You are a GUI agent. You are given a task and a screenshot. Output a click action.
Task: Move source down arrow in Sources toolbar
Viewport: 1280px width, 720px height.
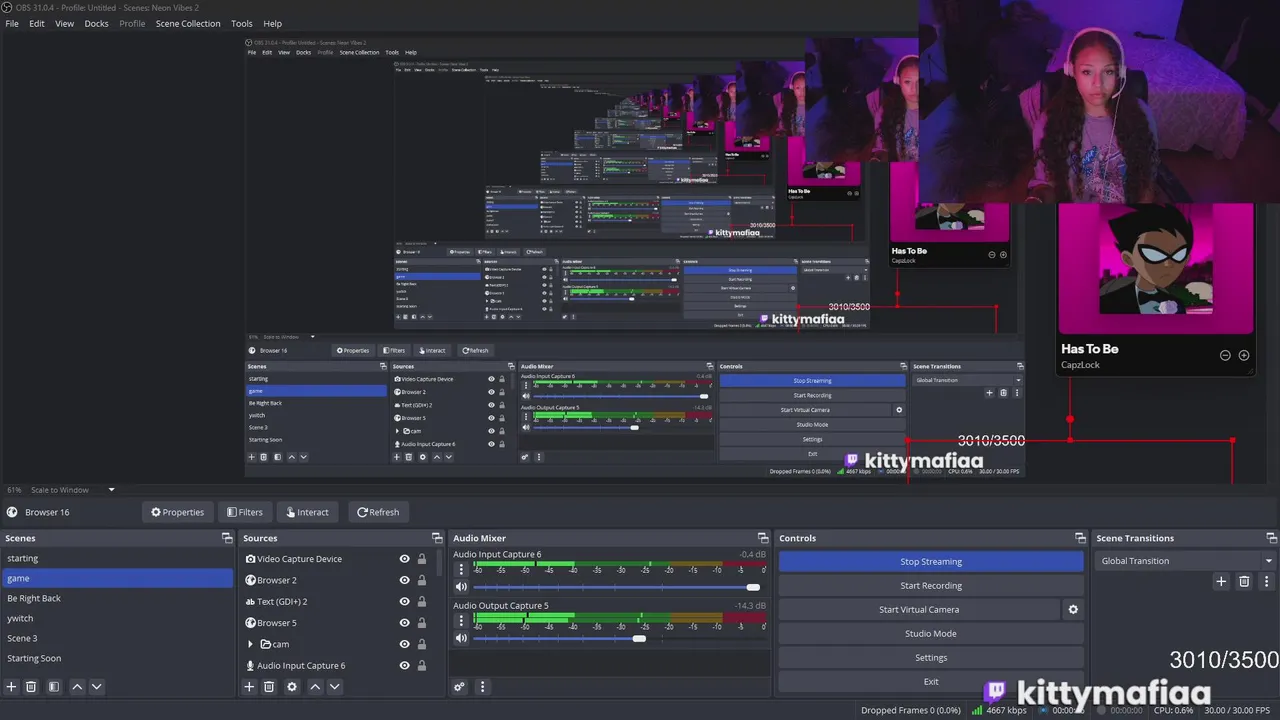pos(334,687)
